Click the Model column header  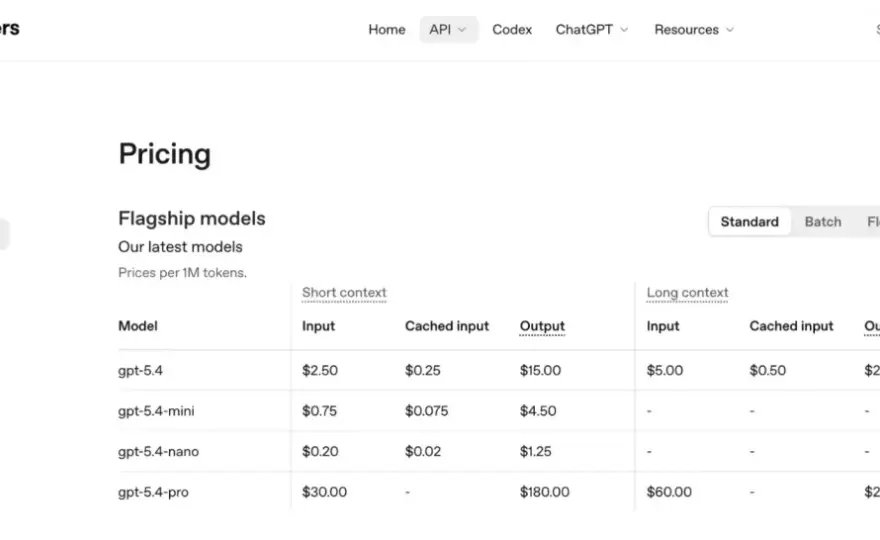(138, 326)
